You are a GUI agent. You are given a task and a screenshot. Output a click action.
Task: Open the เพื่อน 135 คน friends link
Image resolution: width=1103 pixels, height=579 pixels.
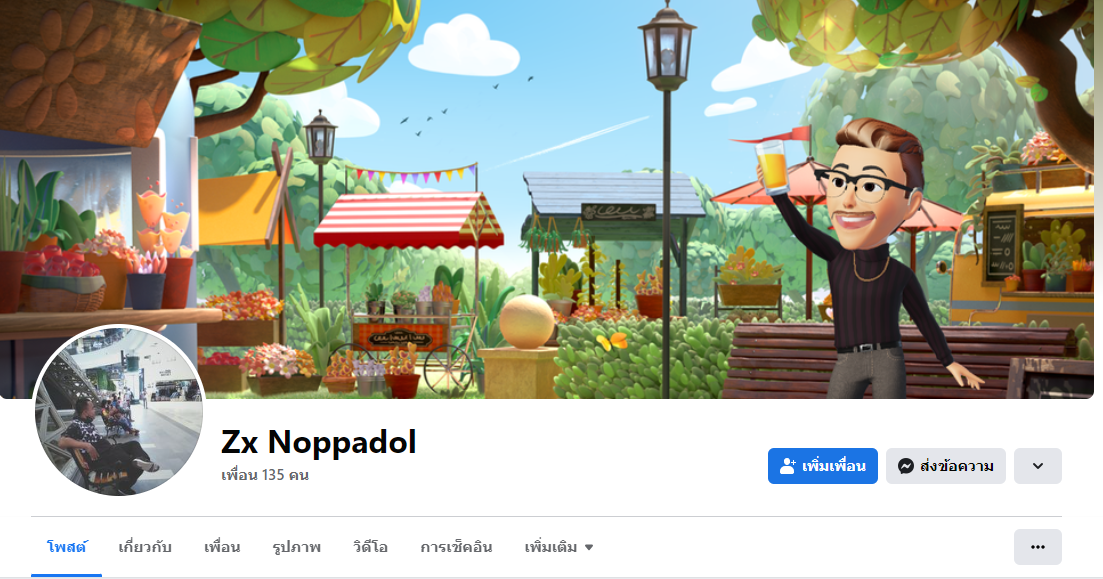tap(265, 475)
